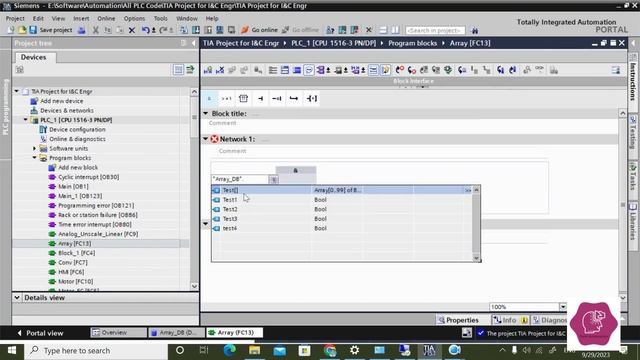Select Main [OB1] block

pyautogui.click(x=73, y=187)
